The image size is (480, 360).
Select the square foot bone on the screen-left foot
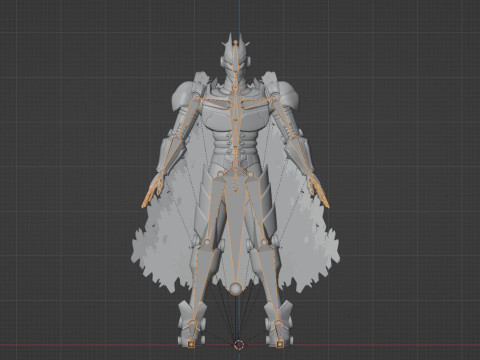(191, 344)
